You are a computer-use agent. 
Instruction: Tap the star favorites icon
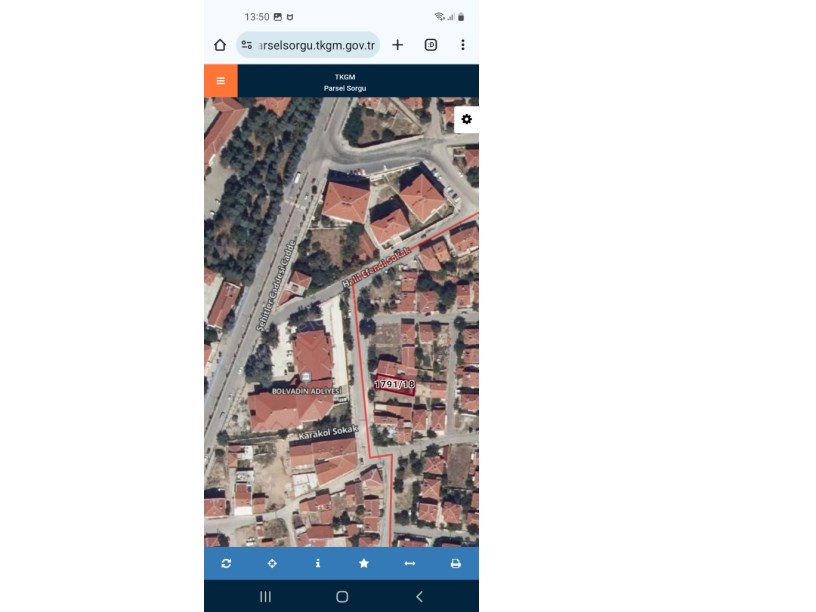point(364,563)
